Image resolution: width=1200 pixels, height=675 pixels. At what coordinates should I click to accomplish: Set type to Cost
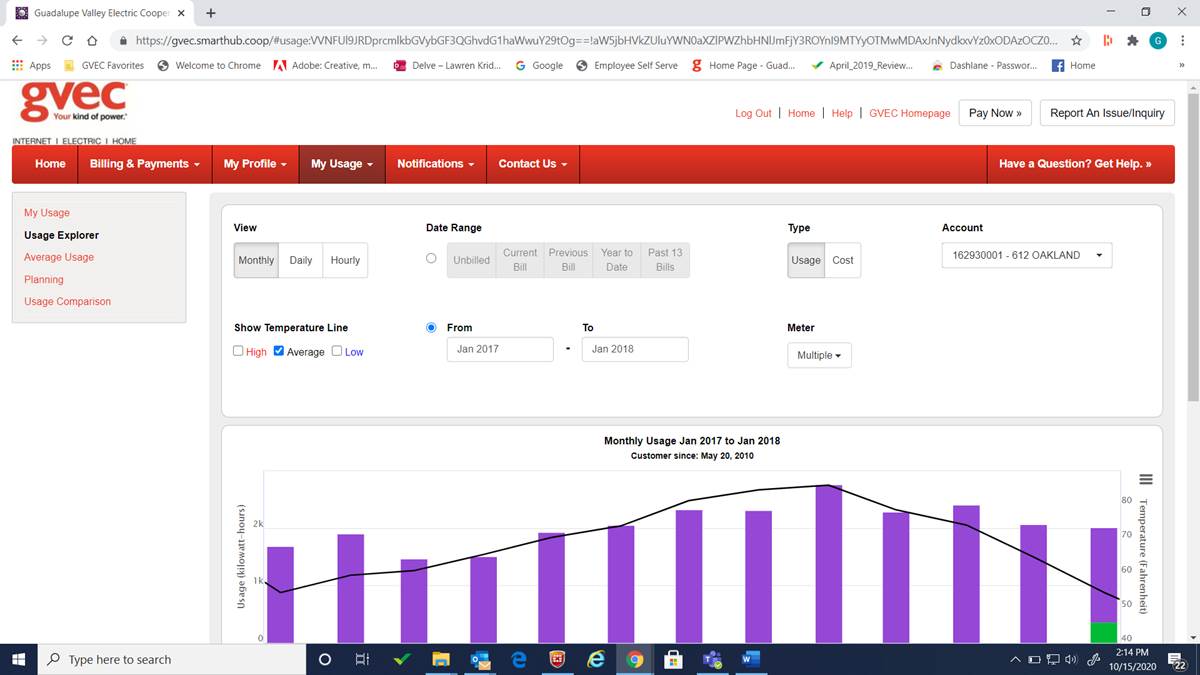pos(843,260)
